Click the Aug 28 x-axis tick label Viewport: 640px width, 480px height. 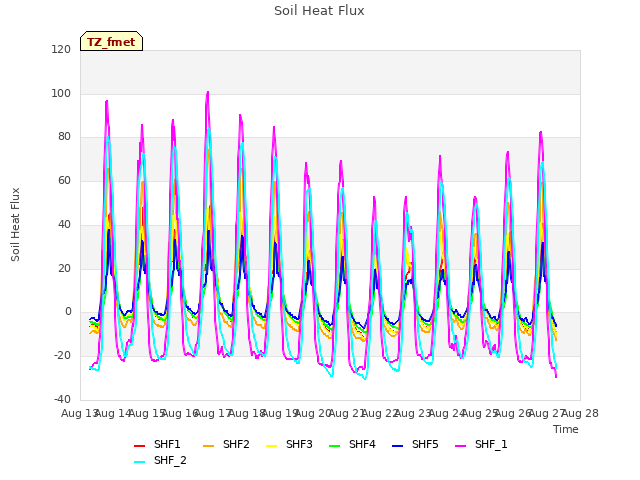pos(580,413)
